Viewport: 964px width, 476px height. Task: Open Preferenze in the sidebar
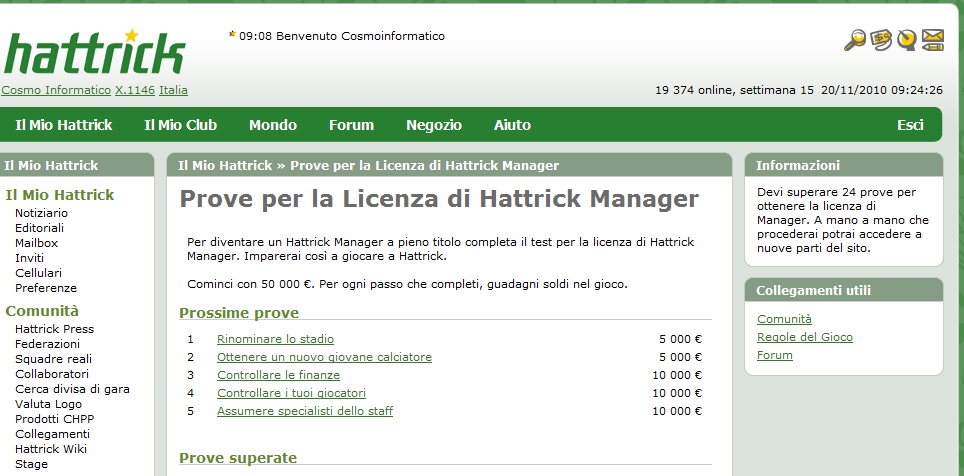click(x=46, y=288)
